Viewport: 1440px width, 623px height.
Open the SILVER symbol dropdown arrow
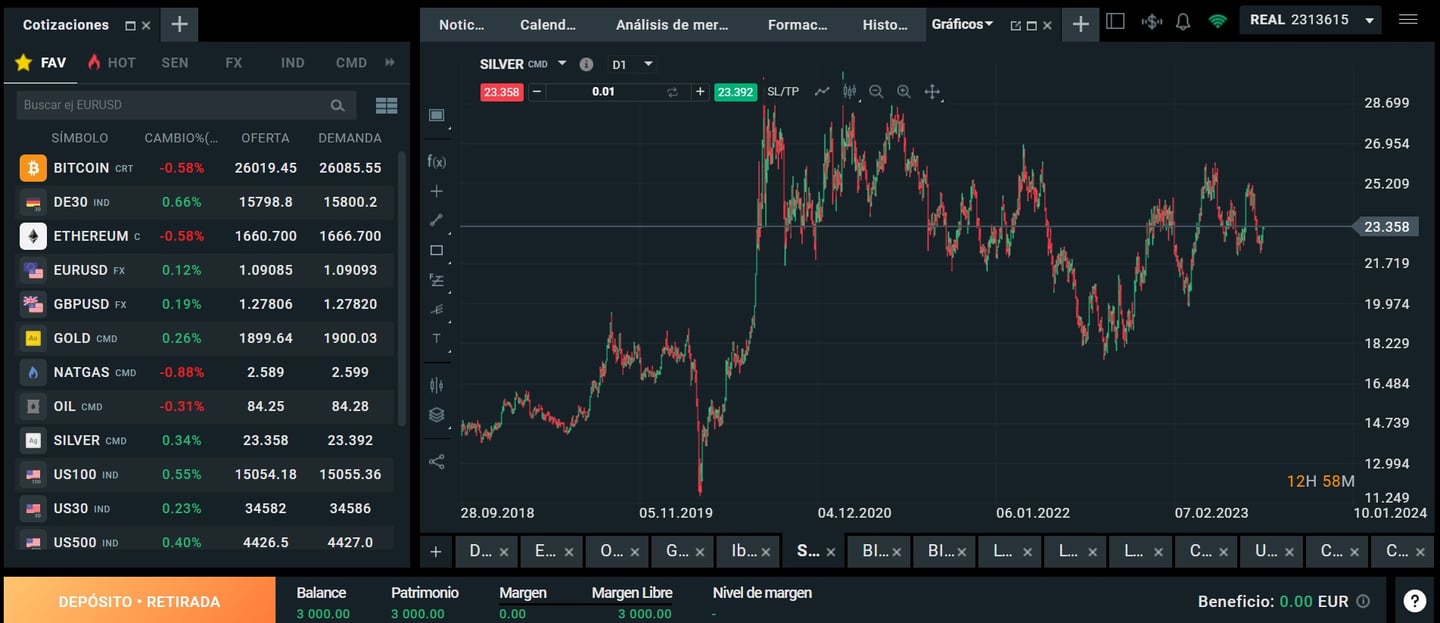coord(562,63)
